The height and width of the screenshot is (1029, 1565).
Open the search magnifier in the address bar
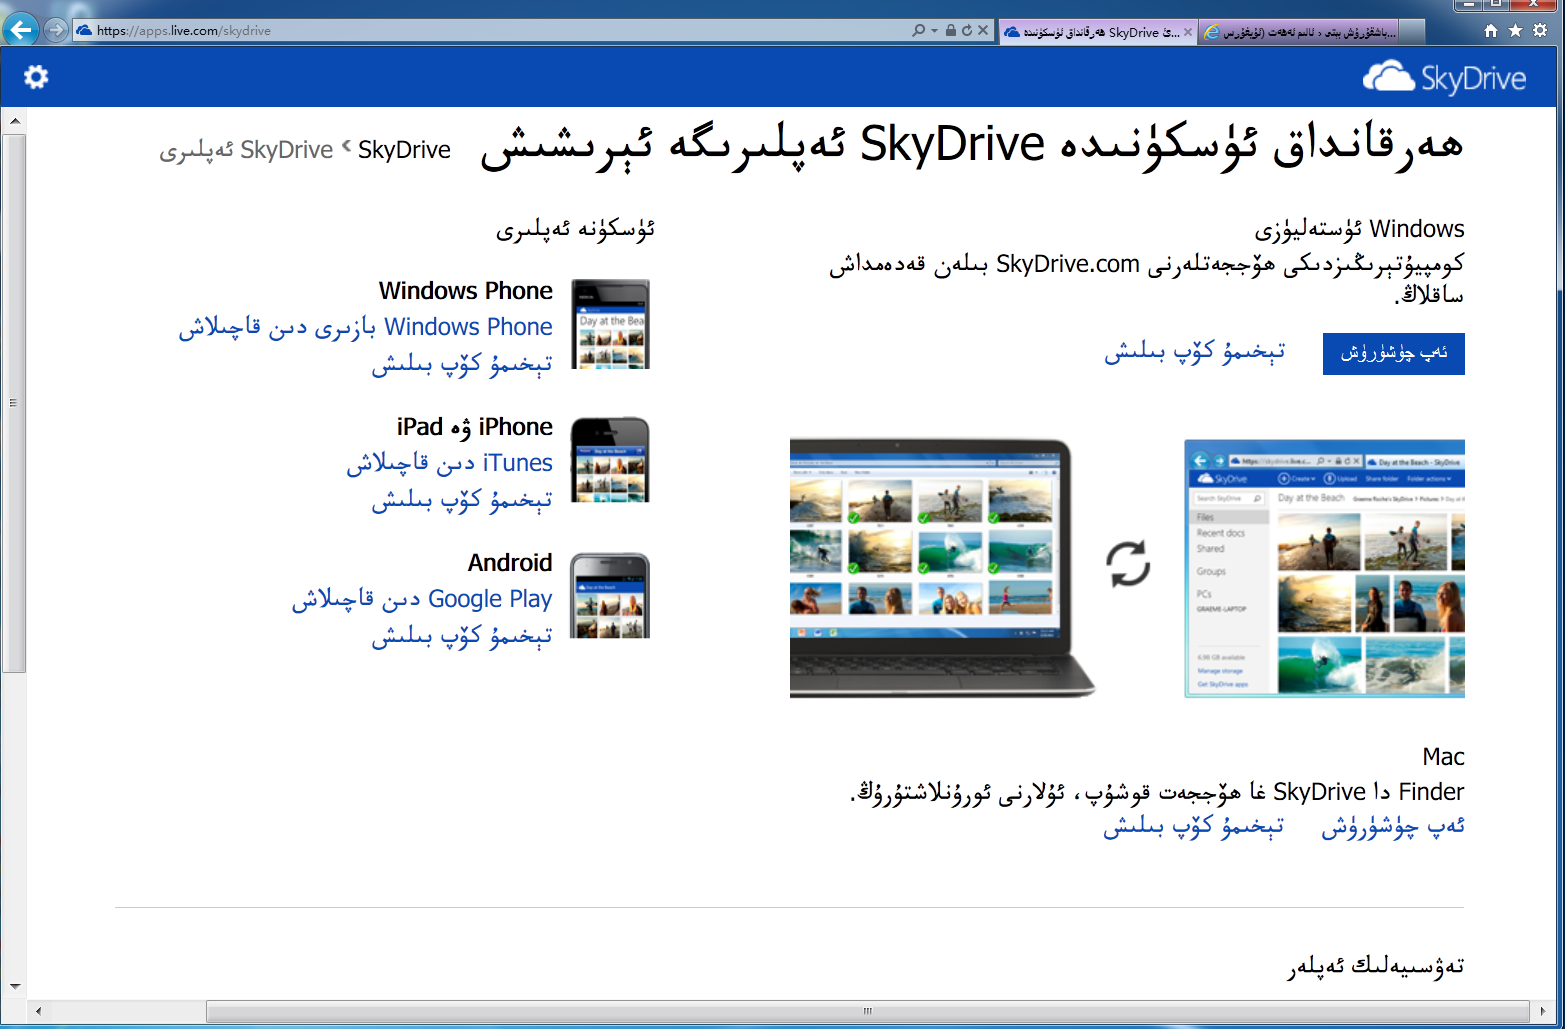918,31
